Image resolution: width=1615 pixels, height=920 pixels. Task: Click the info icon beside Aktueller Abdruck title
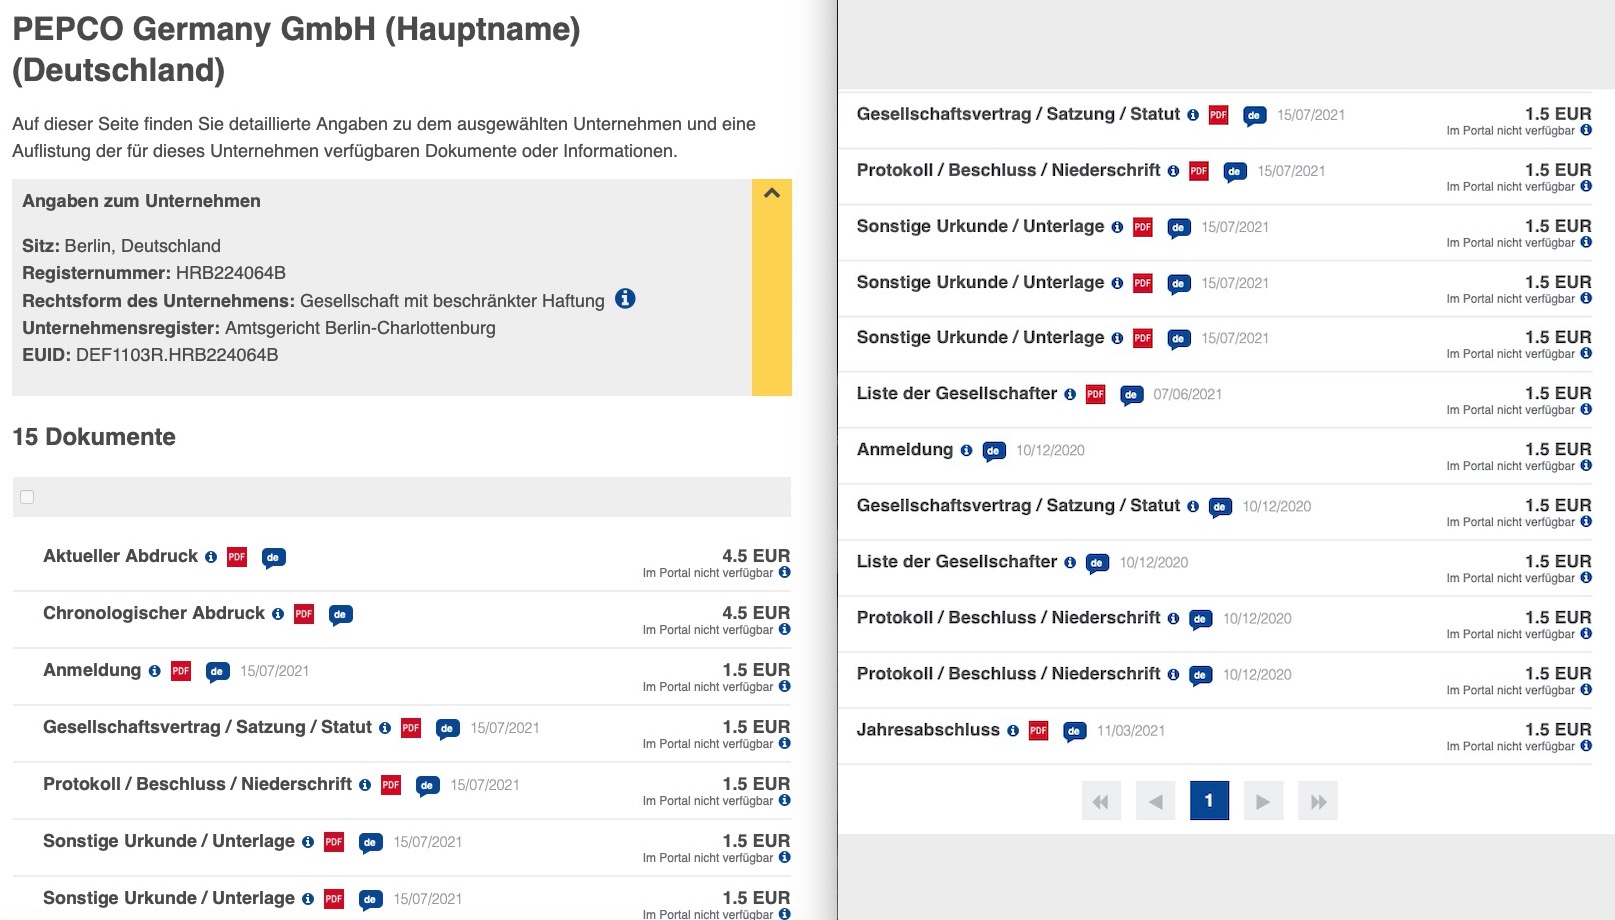tap(211, 557)
